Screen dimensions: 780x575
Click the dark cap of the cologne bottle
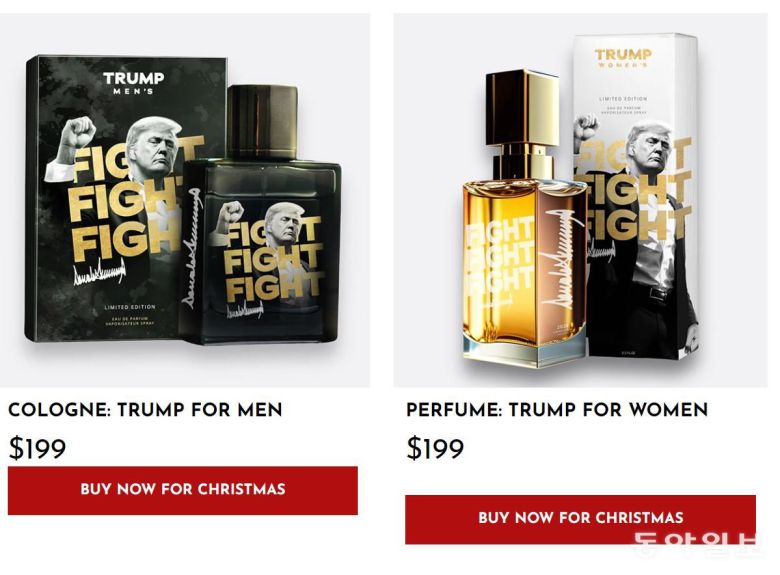[x=262, y=122]
